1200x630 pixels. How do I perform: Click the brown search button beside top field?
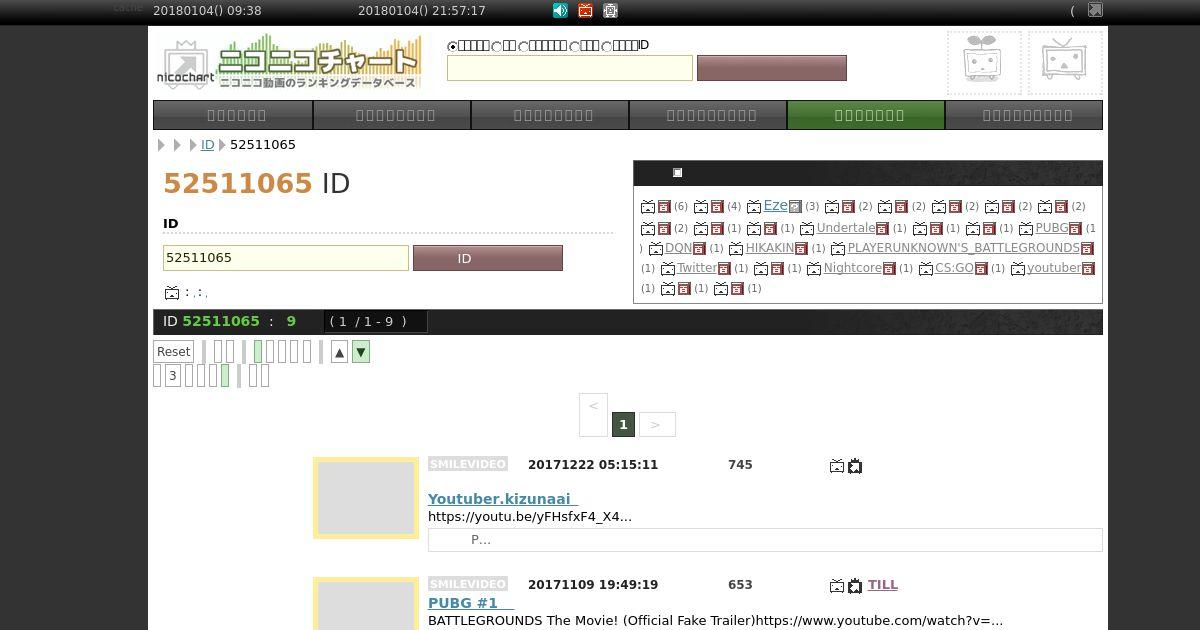tap(771, 68)
